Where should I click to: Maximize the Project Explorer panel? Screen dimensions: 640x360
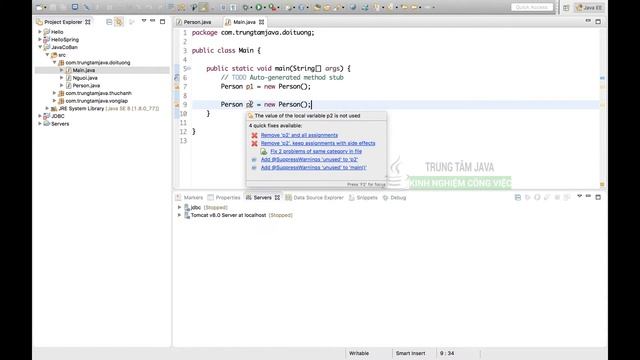162,21
